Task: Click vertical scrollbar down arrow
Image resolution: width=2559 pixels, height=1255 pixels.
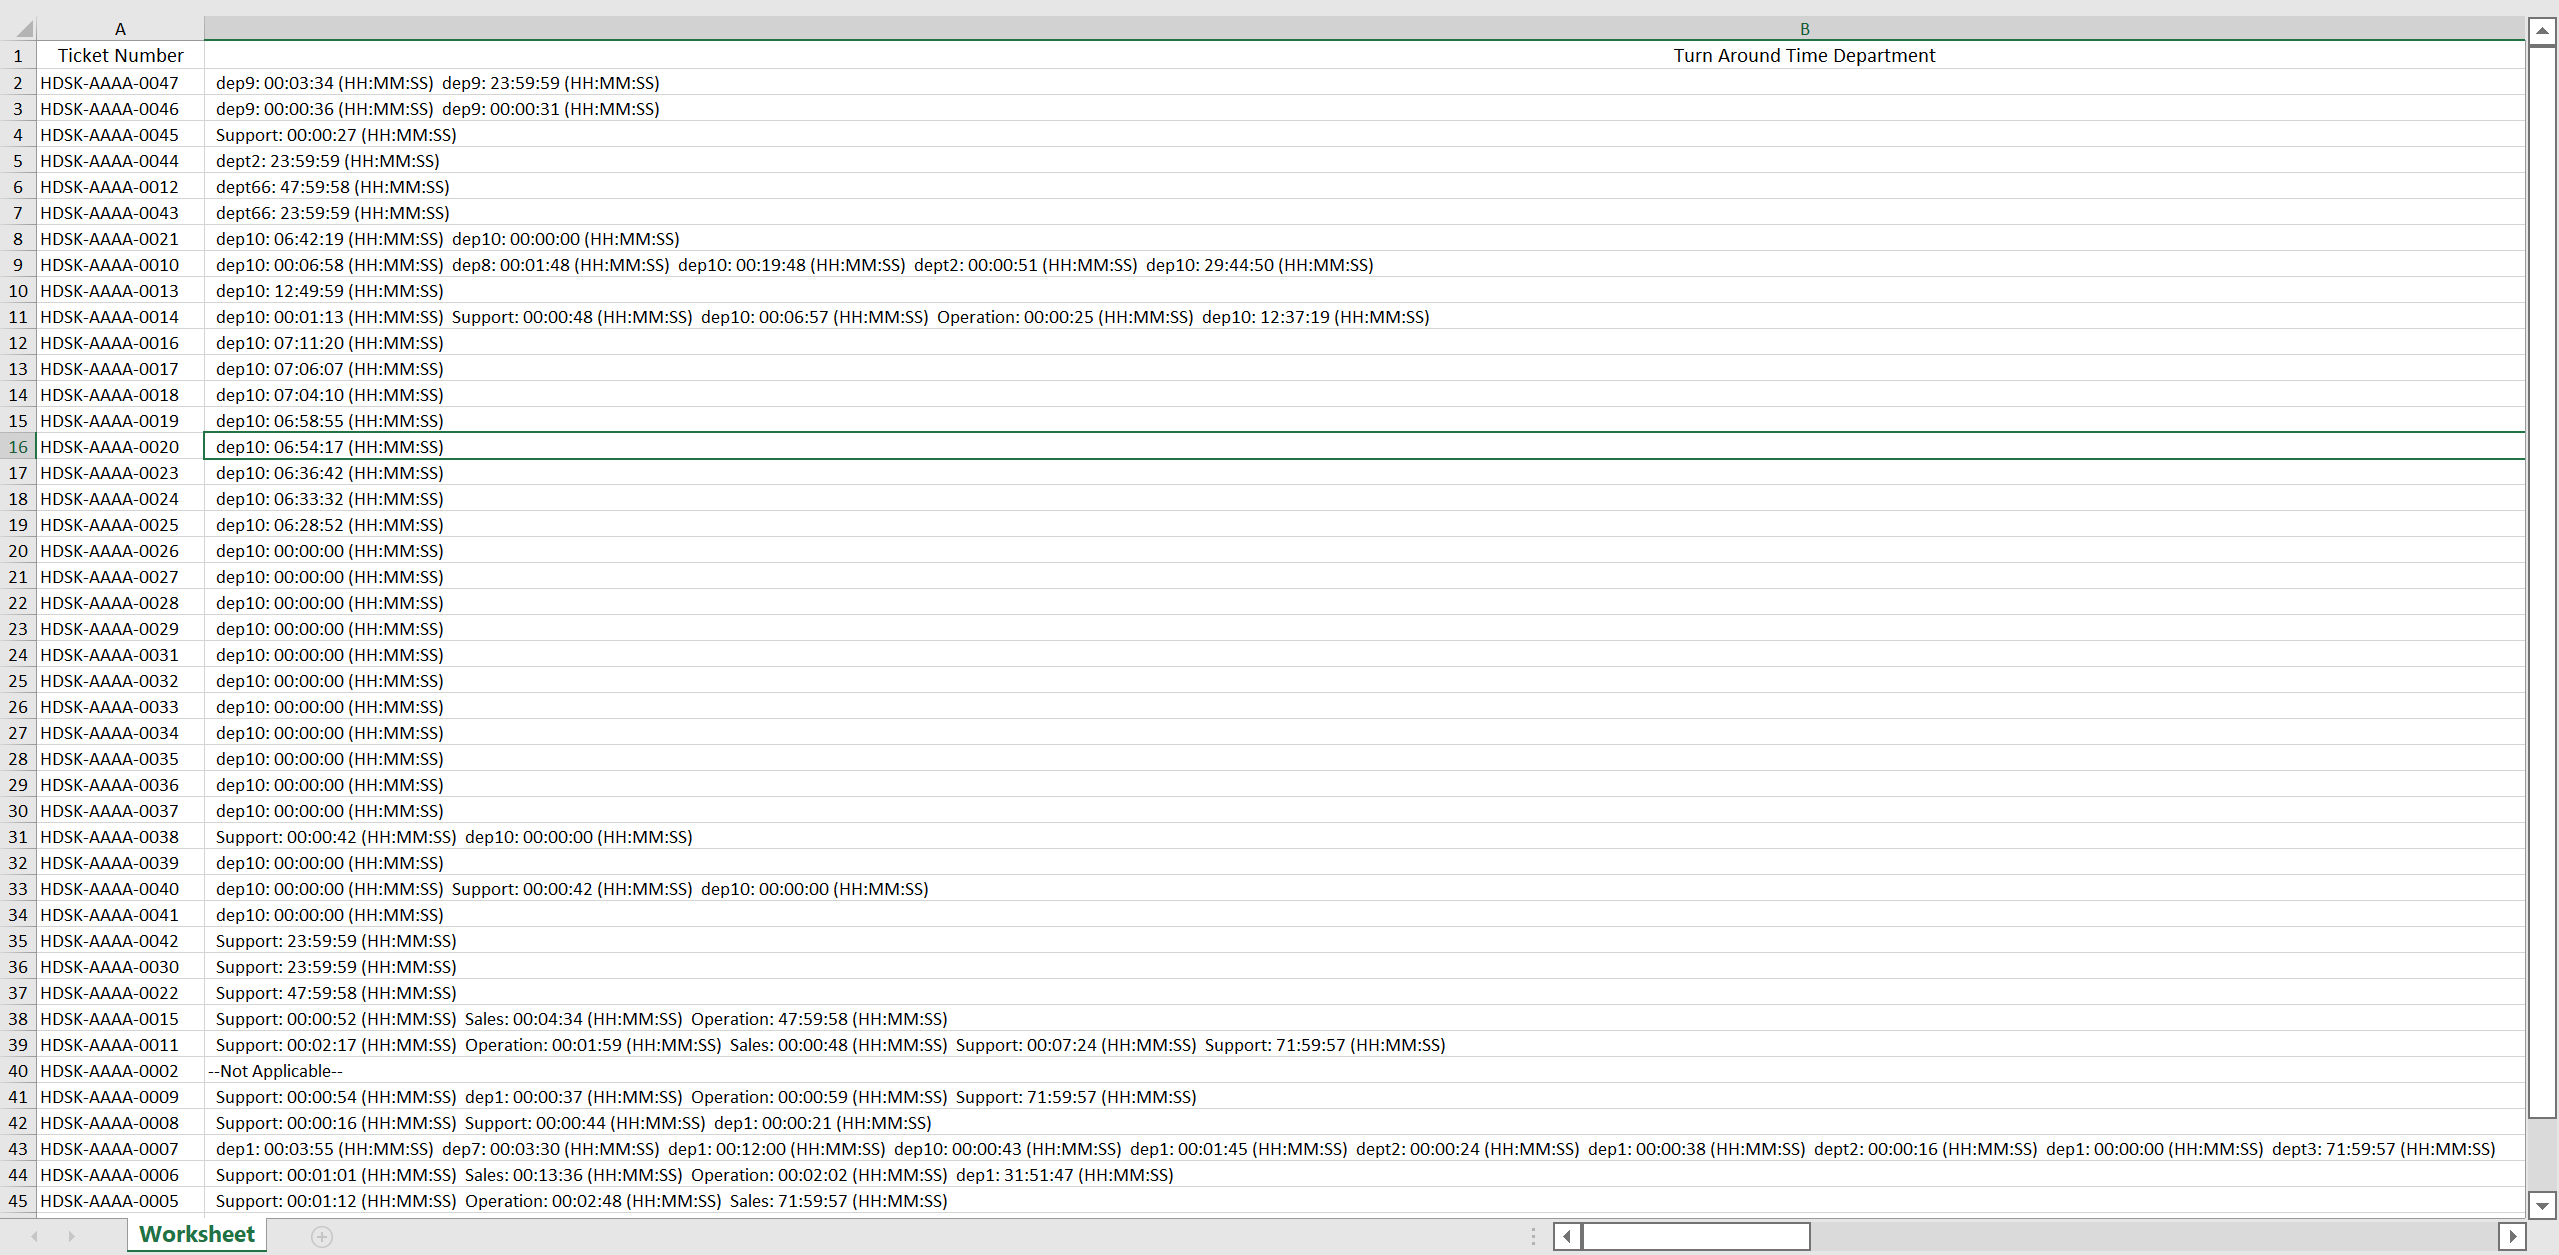Action: point(2542,1205)
